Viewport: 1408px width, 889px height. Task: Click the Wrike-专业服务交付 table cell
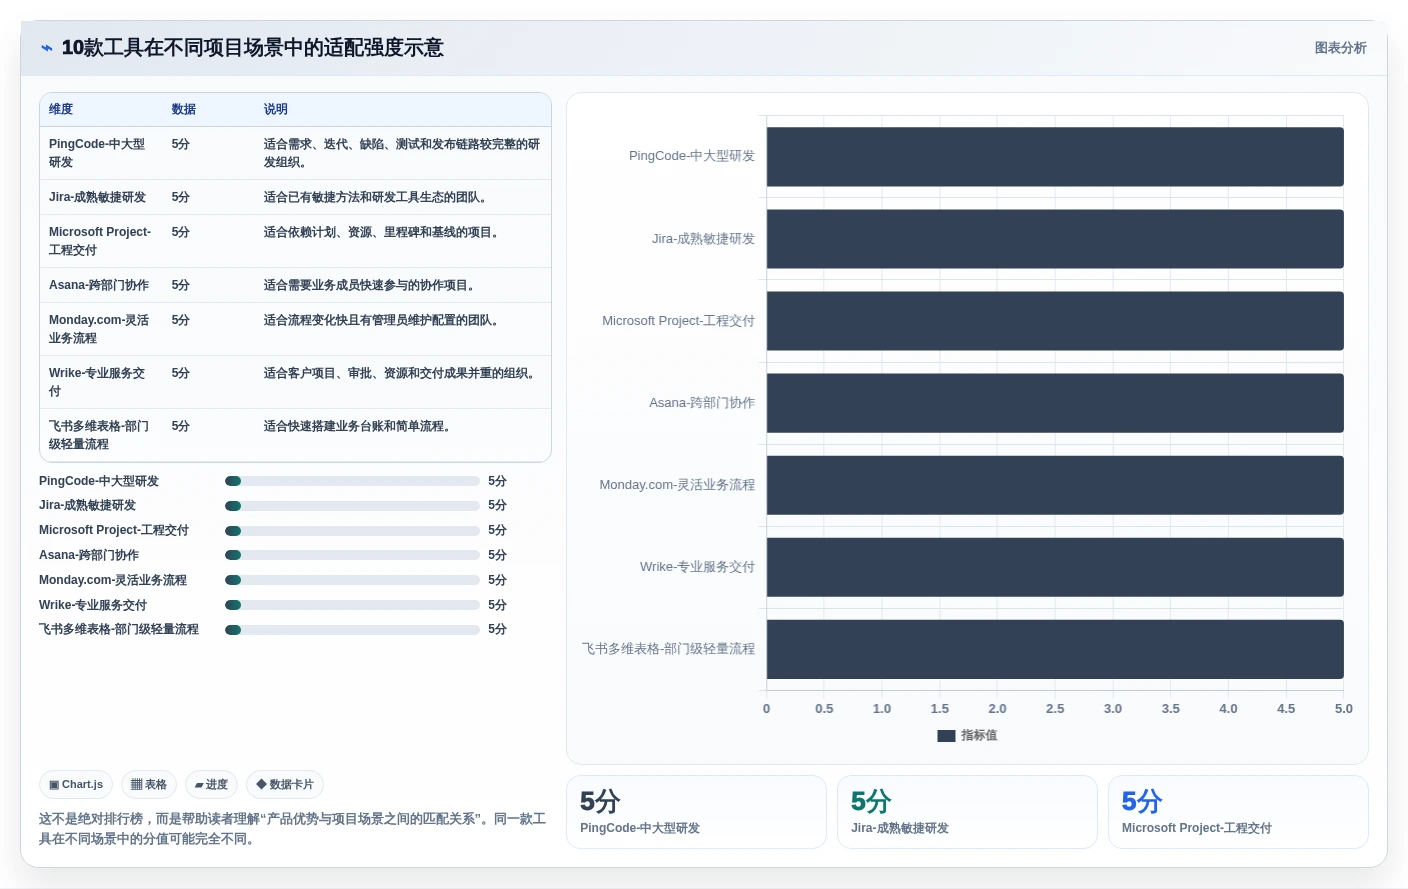coord(100,382)
